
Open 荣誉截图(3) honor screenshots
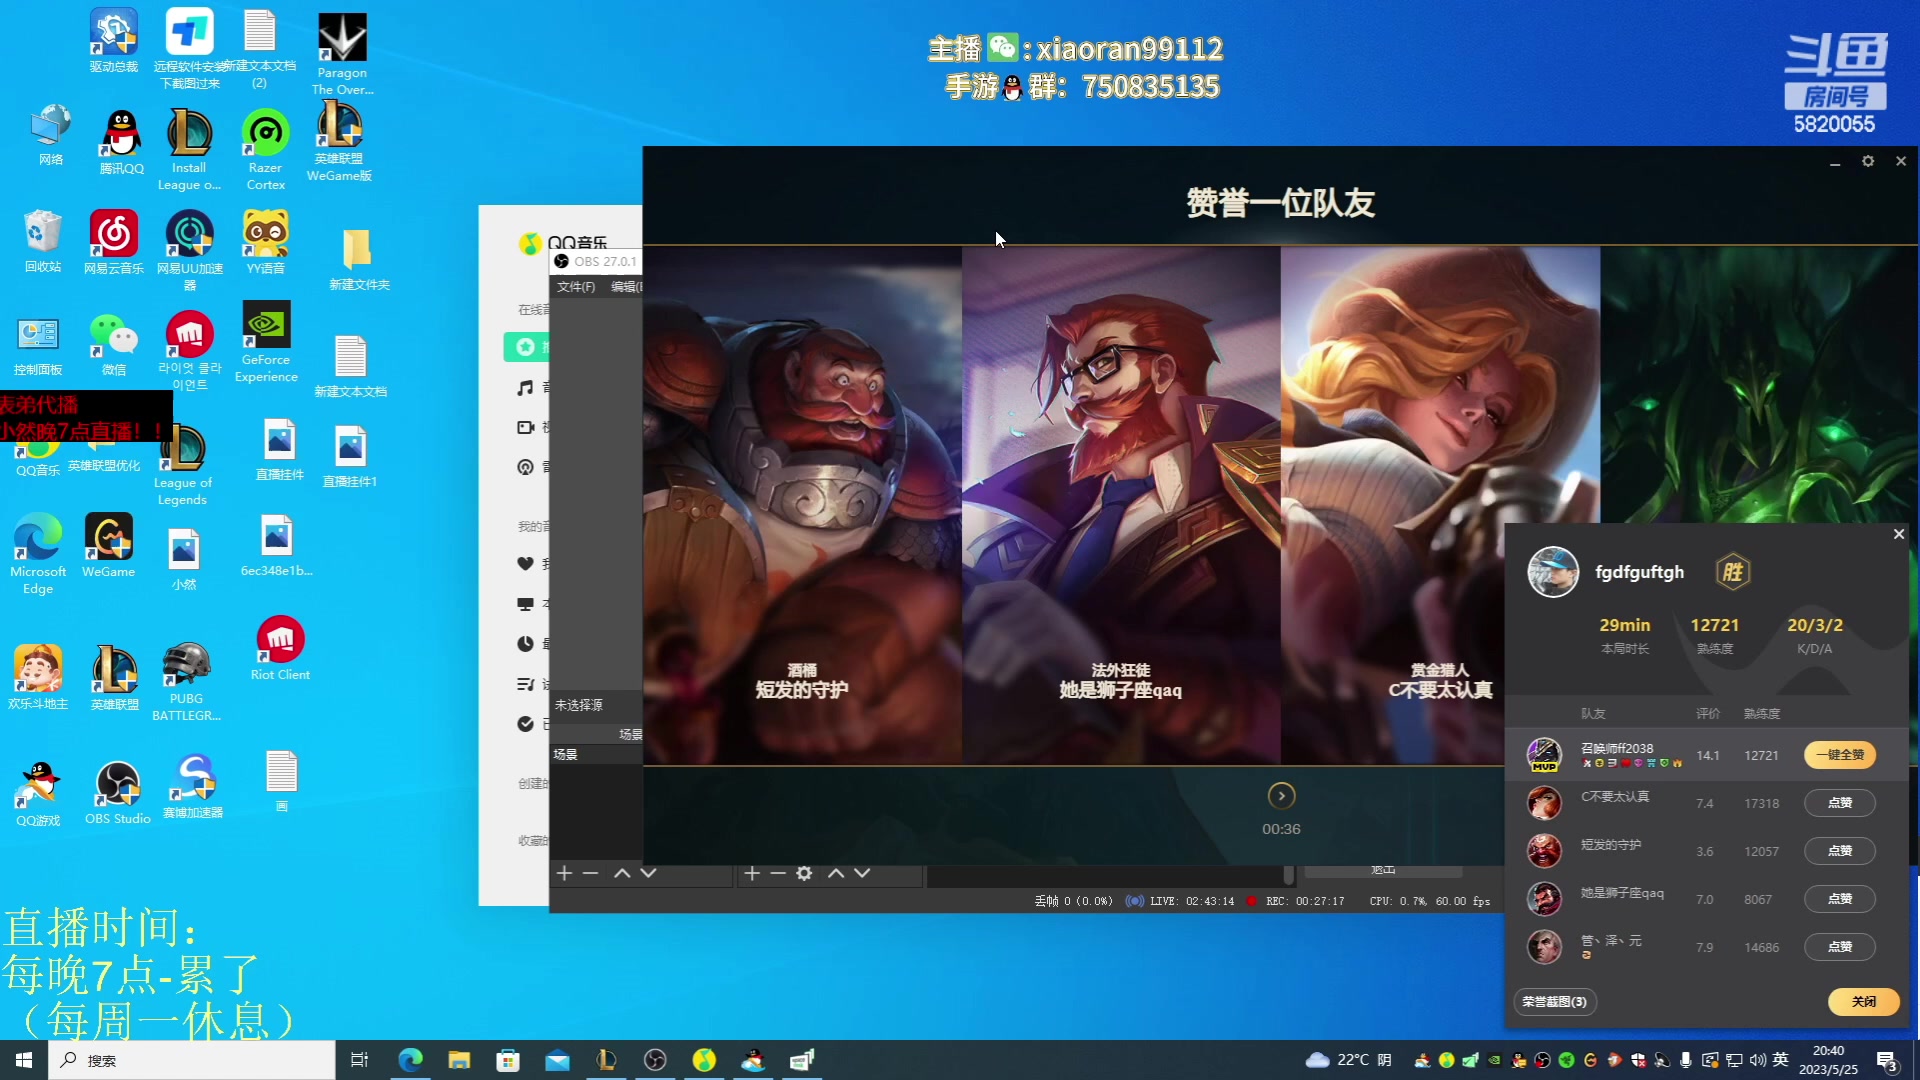point(1555,1001)
